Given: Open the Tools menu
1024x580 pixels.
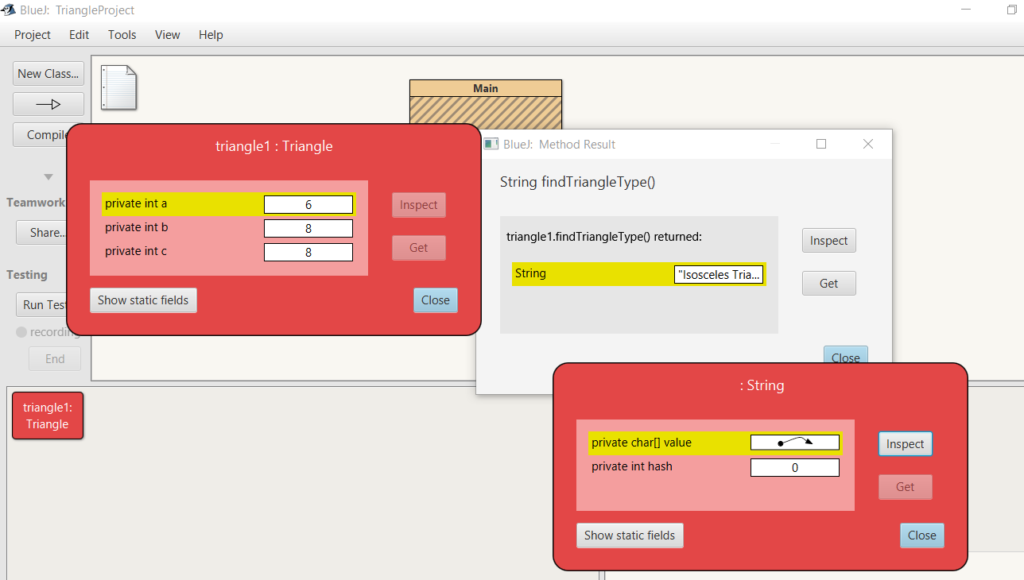Looking at the screenshot, I should coord(122,35).
